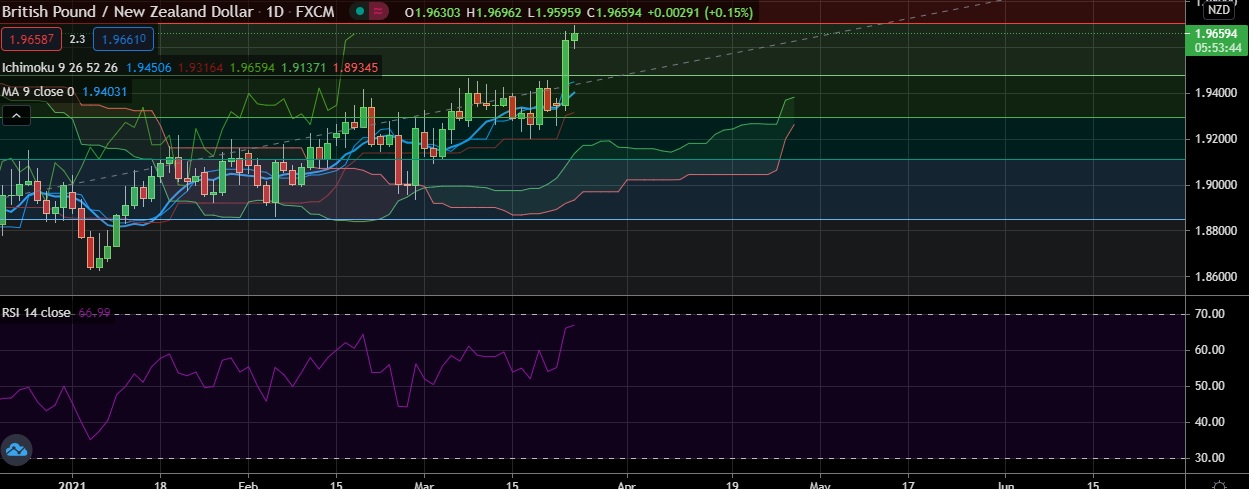Select the RSI 14 close legend
The height and width of the screenshot is (489, 1249).
[36, 313]
